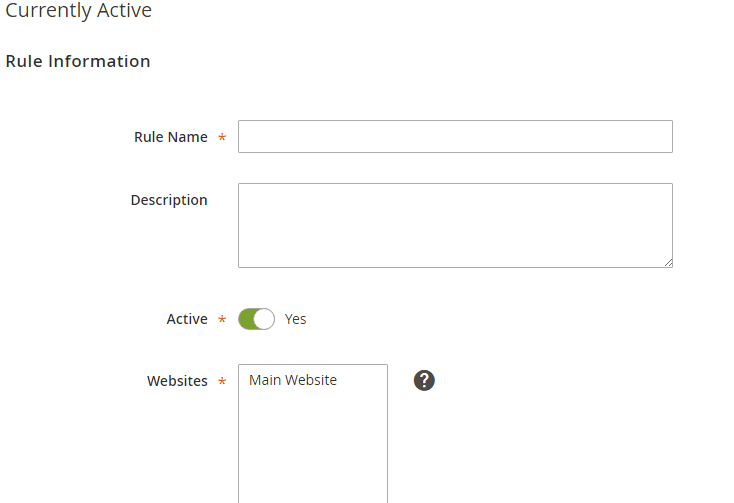Grab the Description textarea resize handle
This screenshot has height=503, width=734.
[x=668, y=263]
